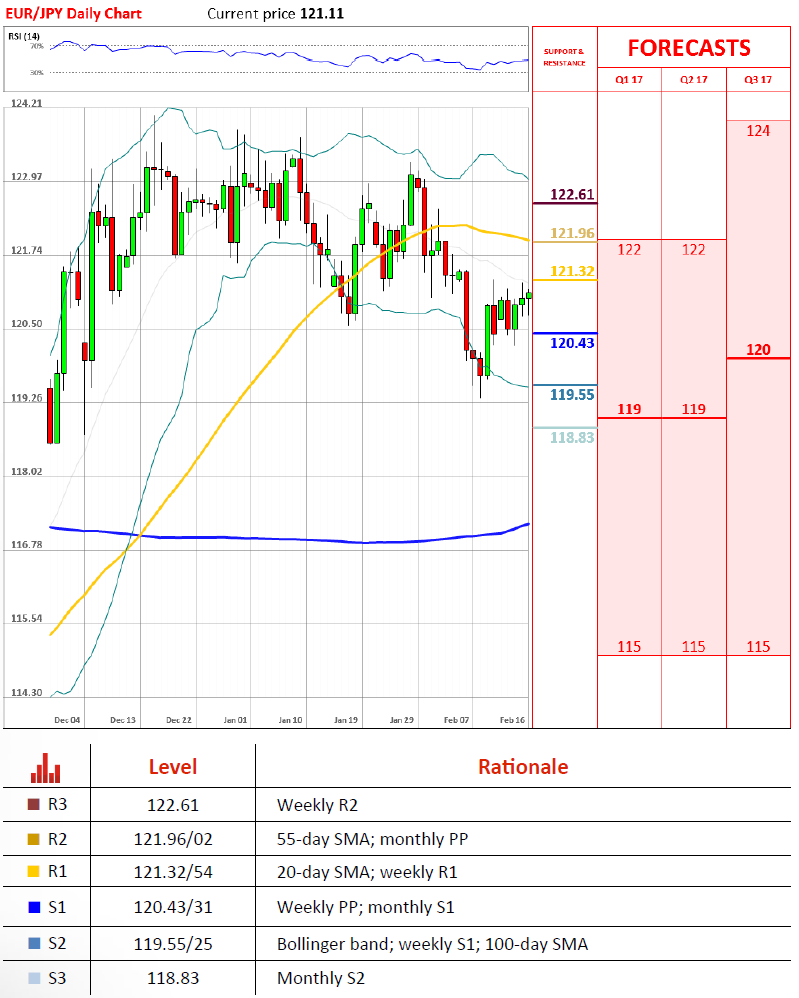Click the 122.97 price axis label
Image resolution: width=799 pixels, height=998 pixels.
click(27, 176)
